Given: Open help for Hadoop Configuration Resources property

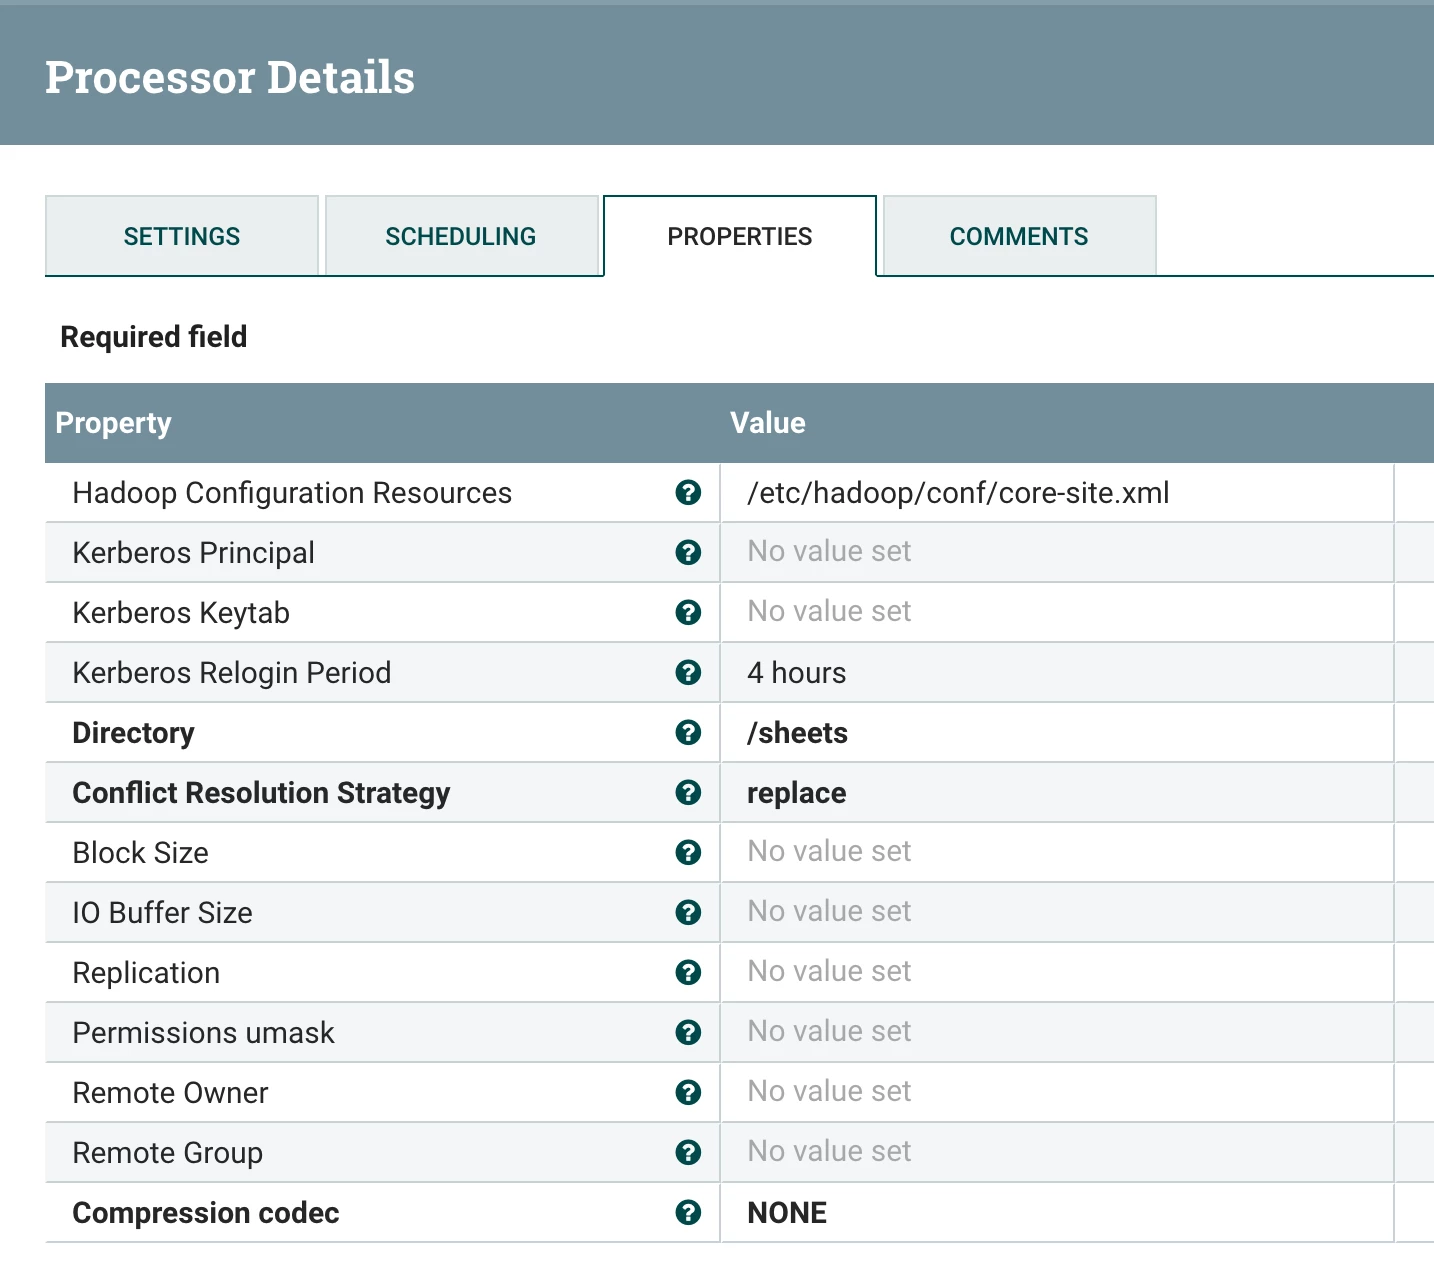Looking at the screenshot, I should pos(688,492).
